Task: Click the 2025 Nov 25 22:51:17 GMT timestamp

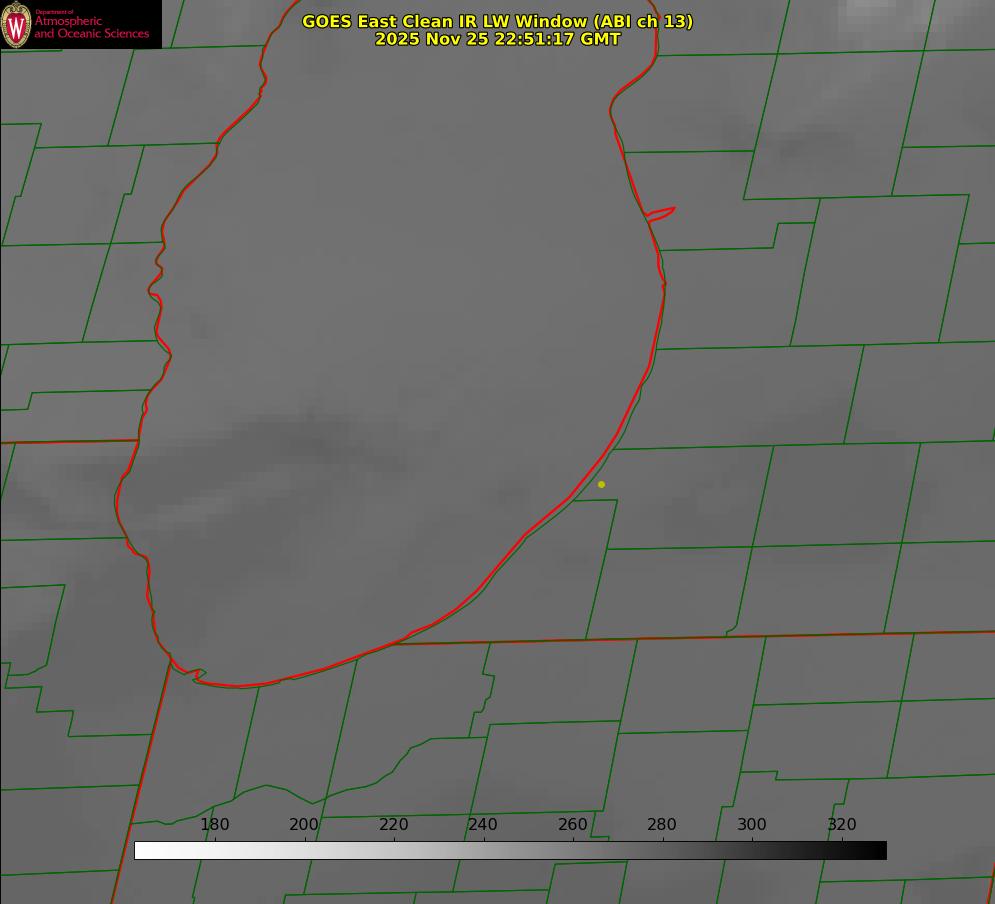Action: (498, 39)
